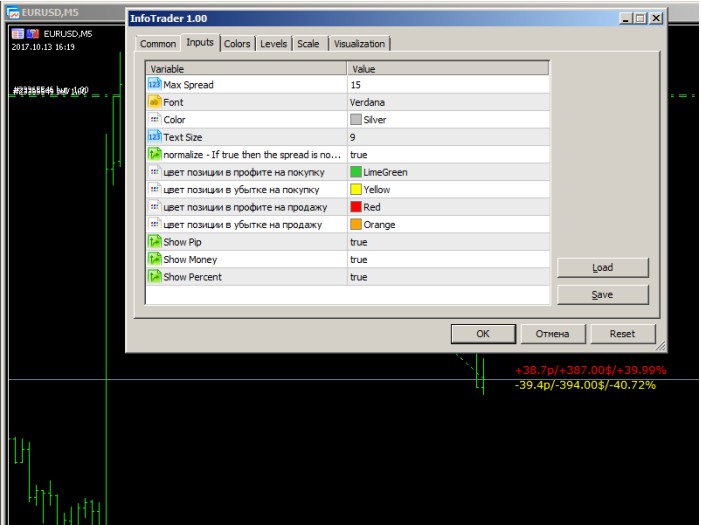Viewport: 701px width, 525px height.
Task: Click the integer icon beside Max Spread
Action: coord(154,84)
